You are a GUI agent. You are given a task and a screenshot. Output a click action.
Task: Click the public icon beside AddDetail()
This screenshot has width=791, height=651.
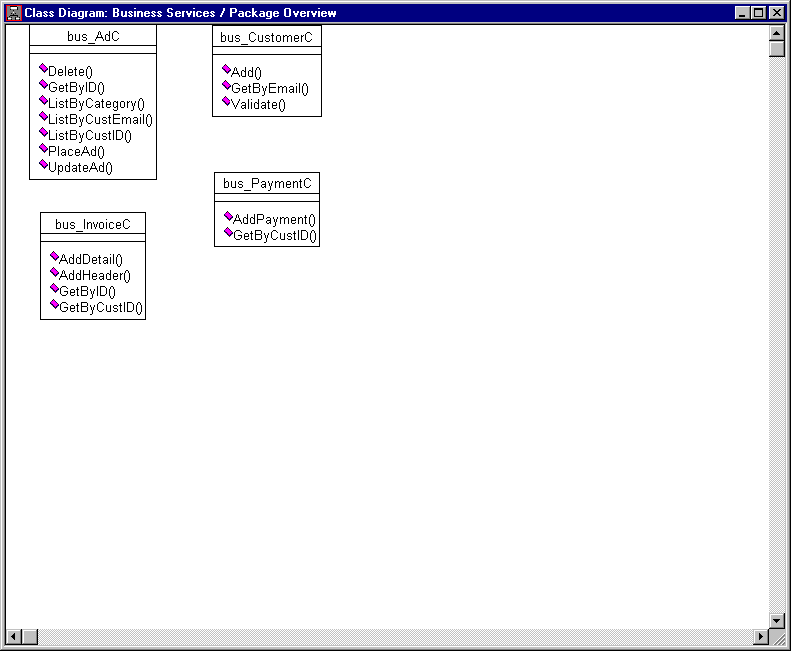click(x=54, y=256)
